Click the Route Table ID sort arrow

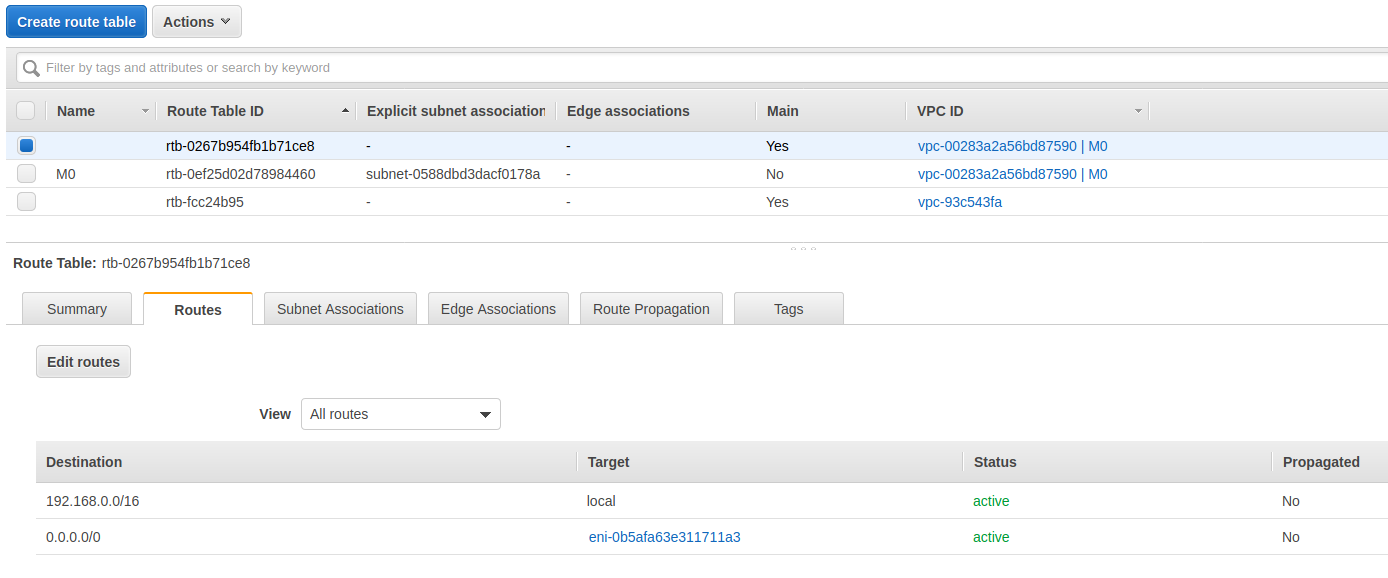point(346,111)
